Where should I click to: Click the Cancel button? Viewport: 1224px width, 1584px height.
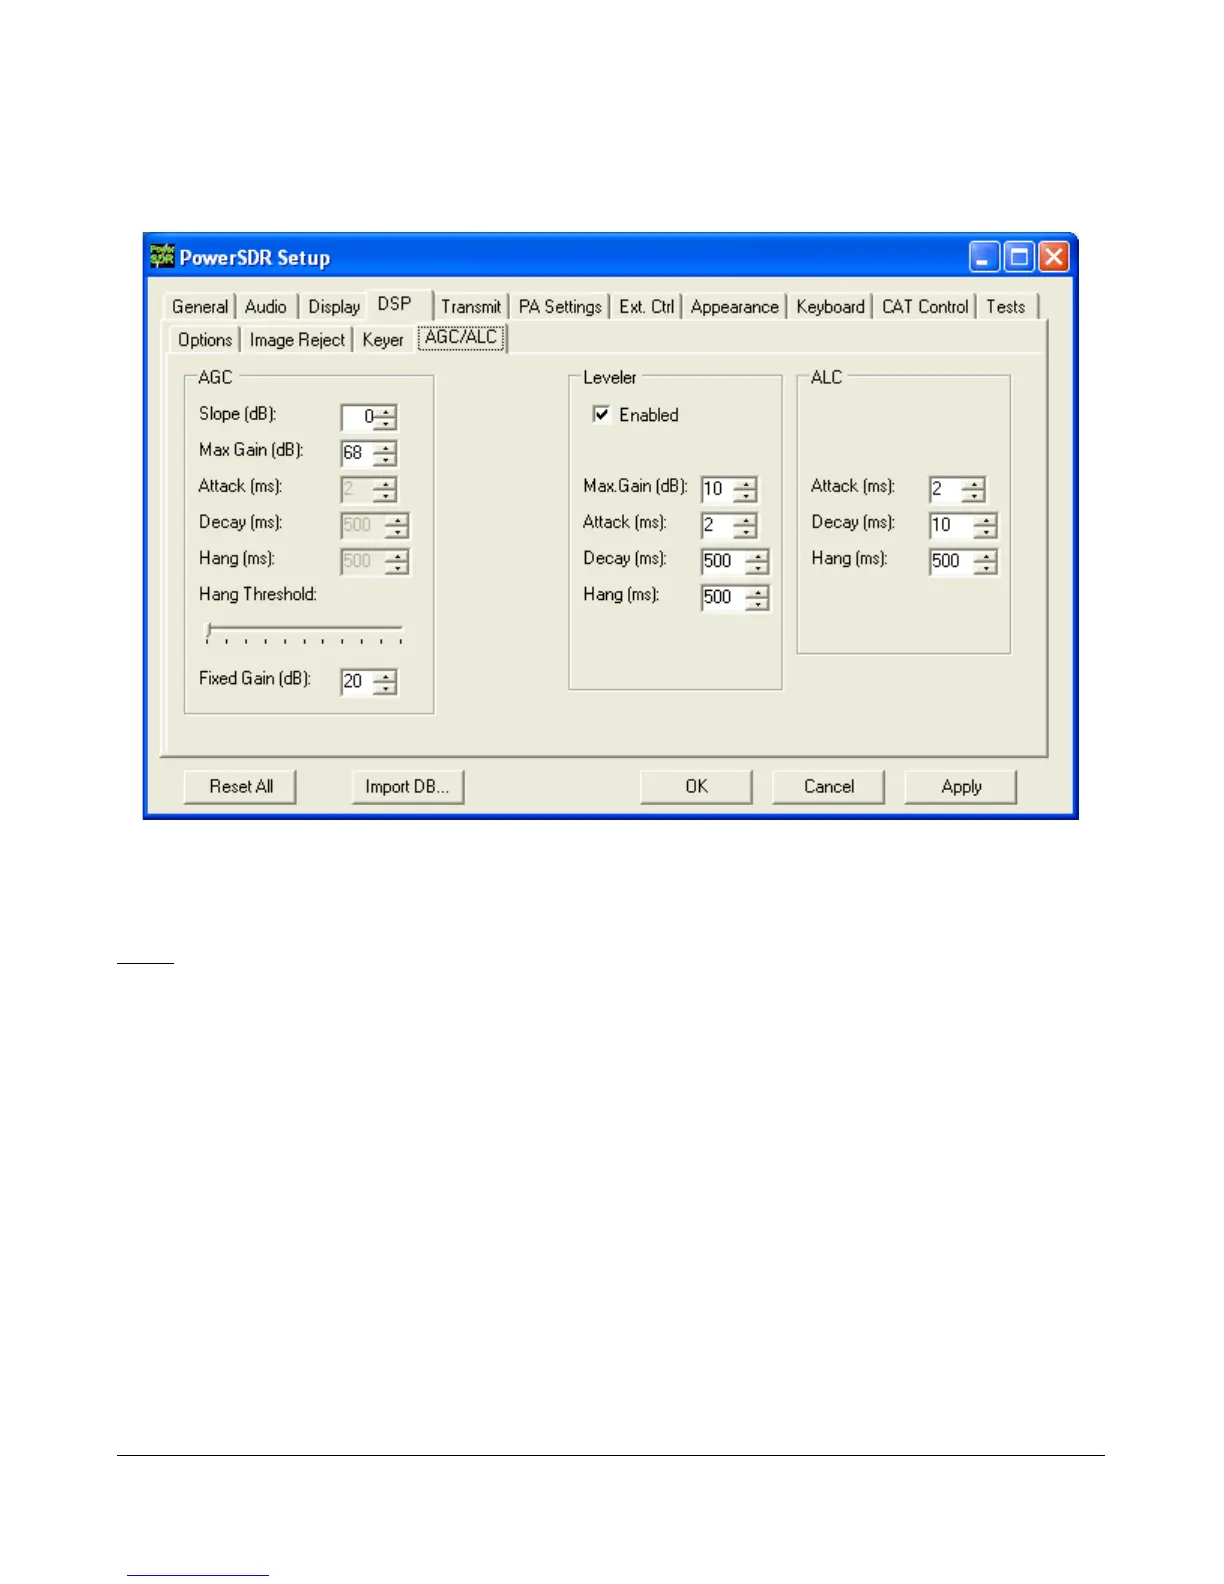click(x=829, y=787)
